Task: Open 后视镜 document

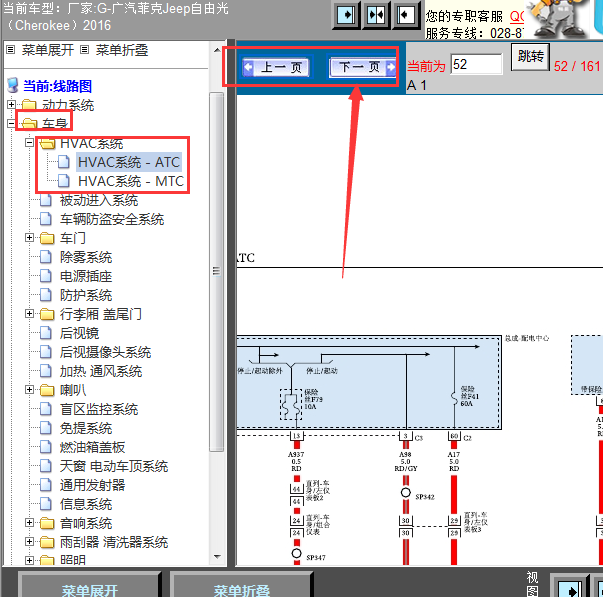Action: [79, 333]
